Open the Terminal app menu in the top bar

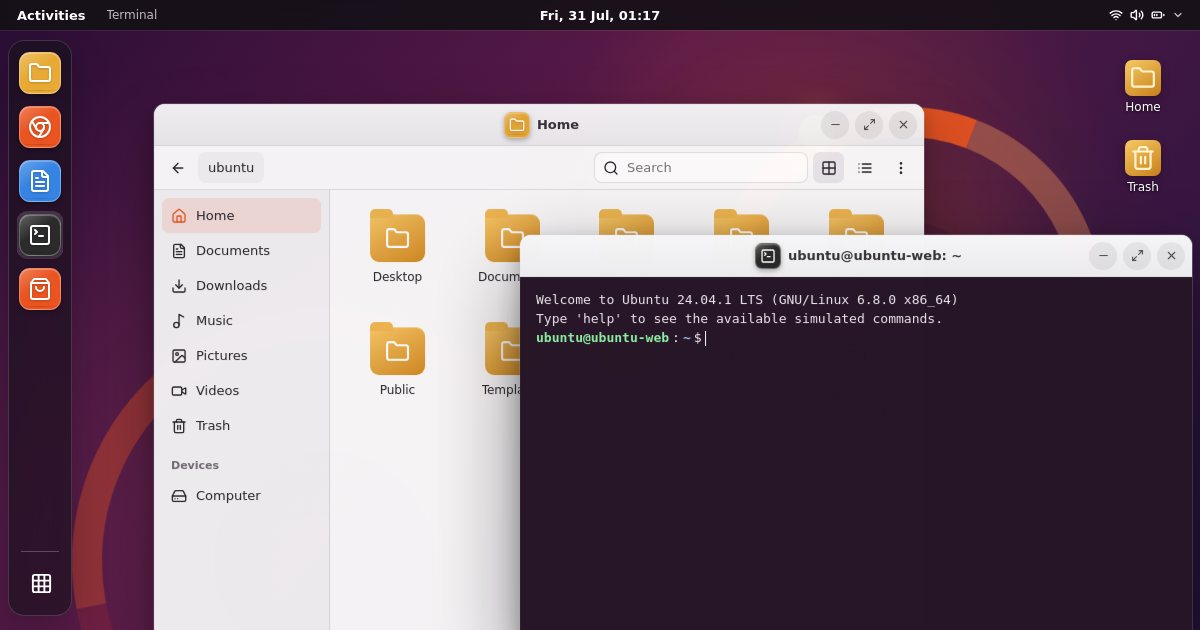132,15
